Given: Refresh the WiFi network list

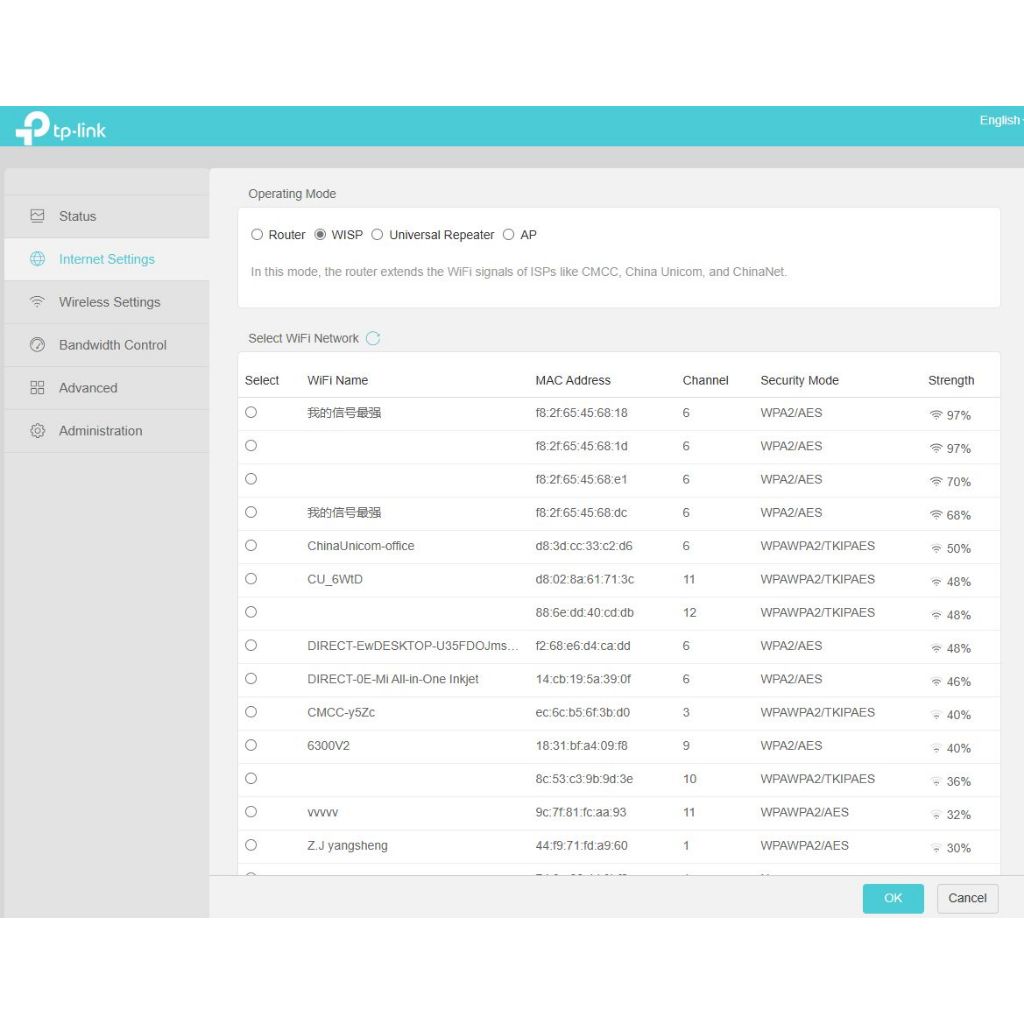Looking at the screenshot, I should (x=373, y=338).
